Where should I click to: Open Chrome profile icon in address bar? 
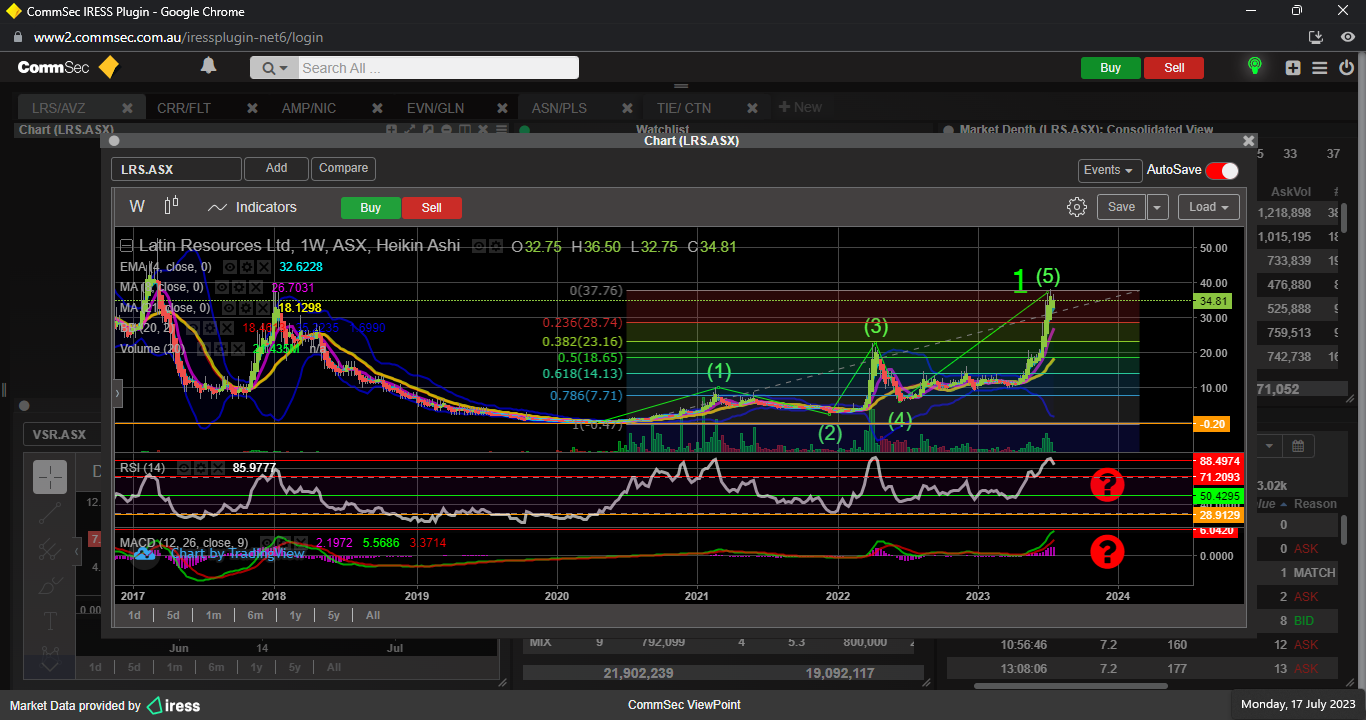(x=1348, y=37)
